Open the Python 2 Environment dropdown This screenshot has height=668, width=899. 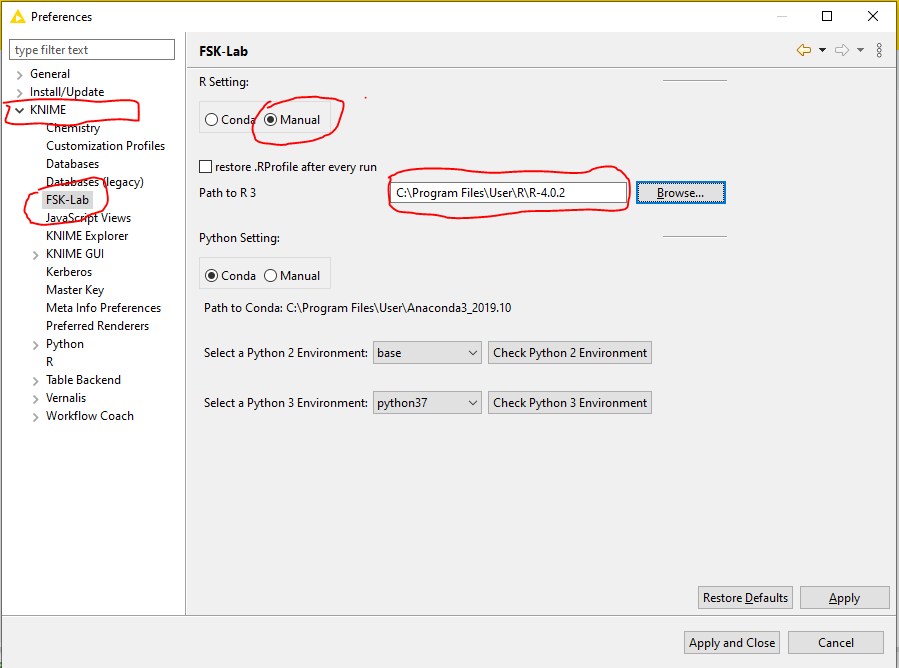(x=427, y=353)
